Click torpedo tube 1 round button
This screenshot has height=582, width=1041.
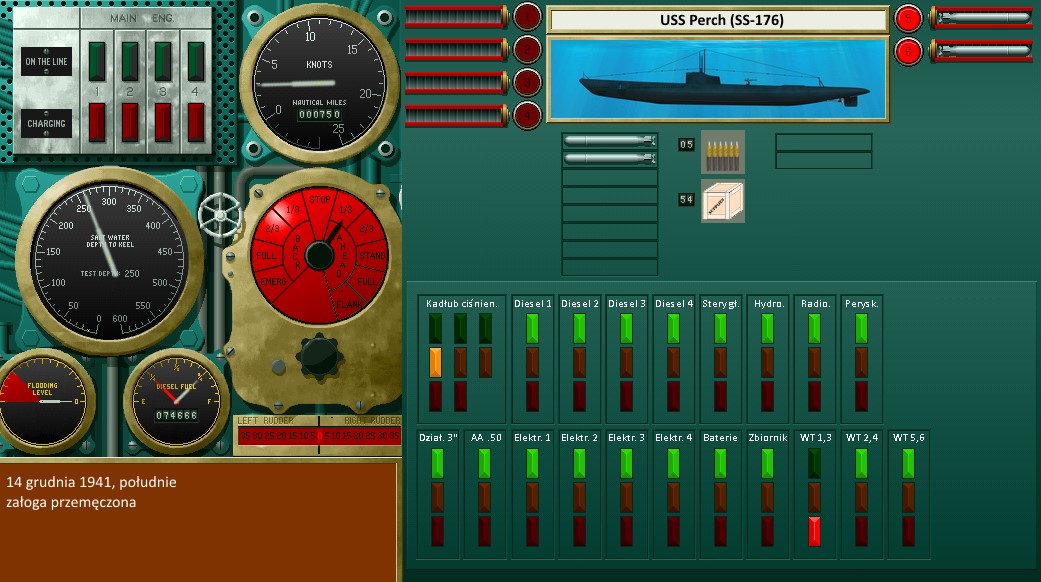pos(527,17)
